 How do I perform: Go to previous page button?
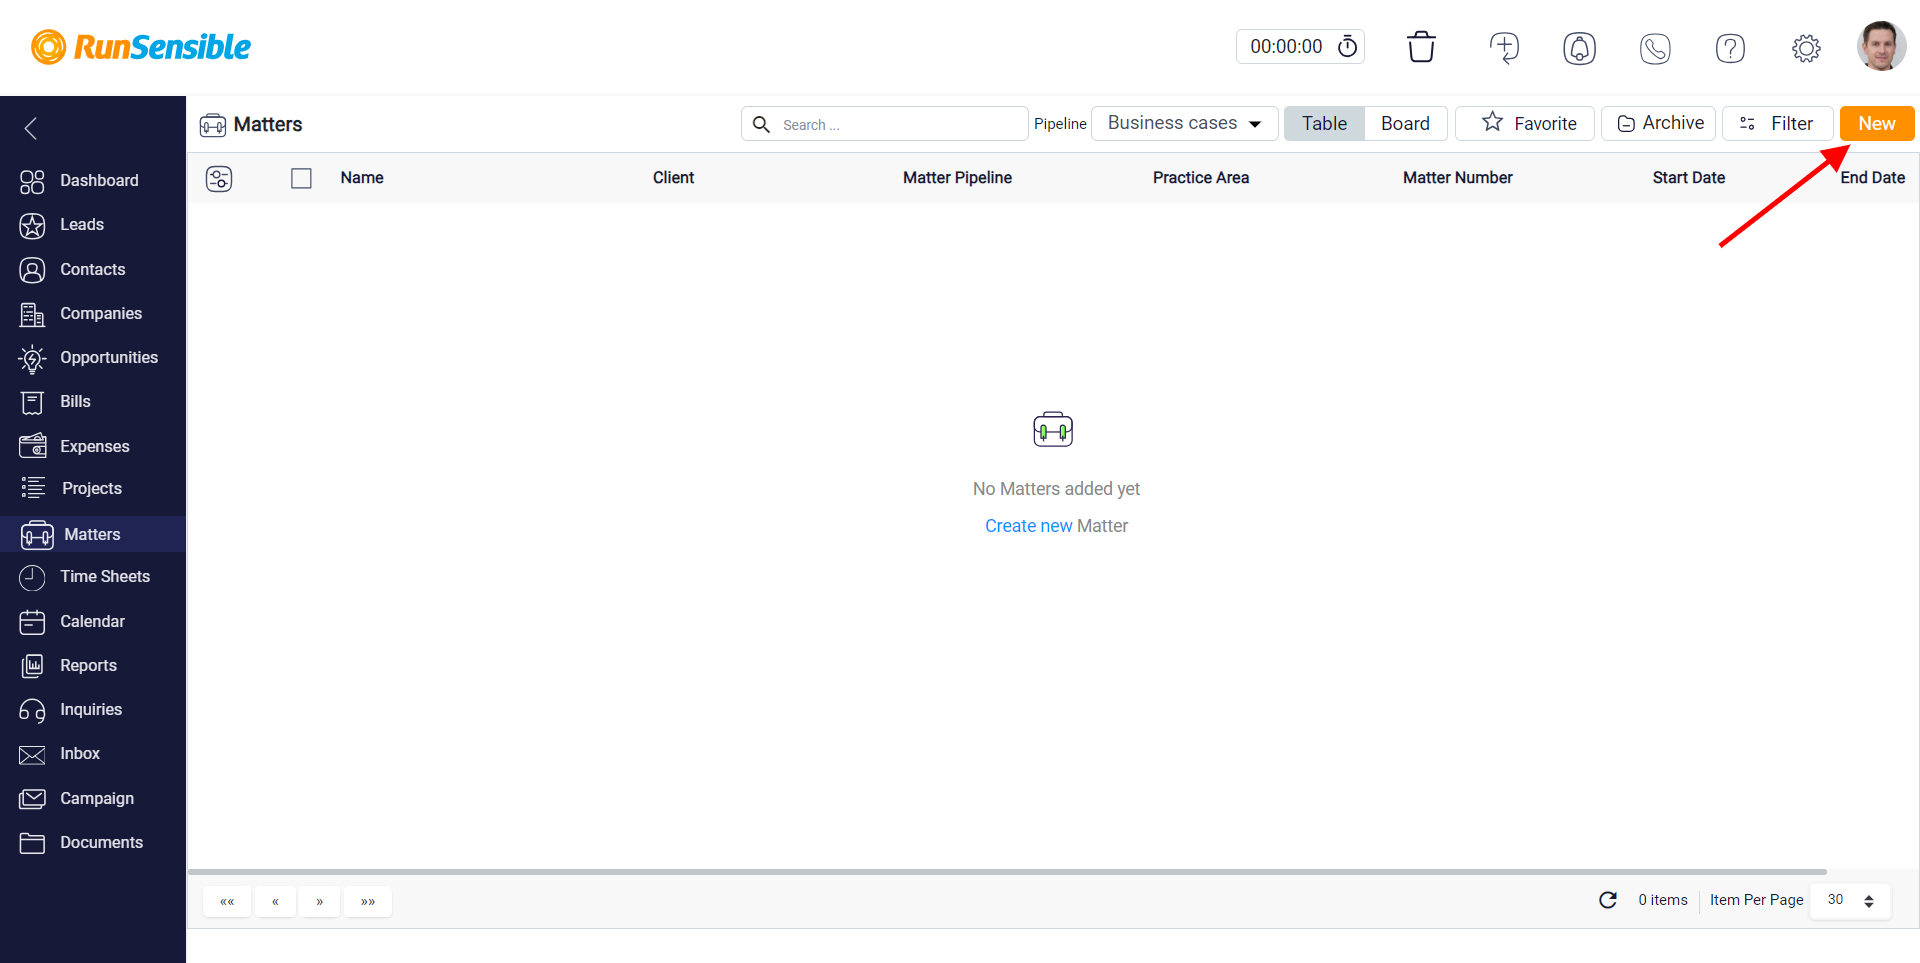275,901
